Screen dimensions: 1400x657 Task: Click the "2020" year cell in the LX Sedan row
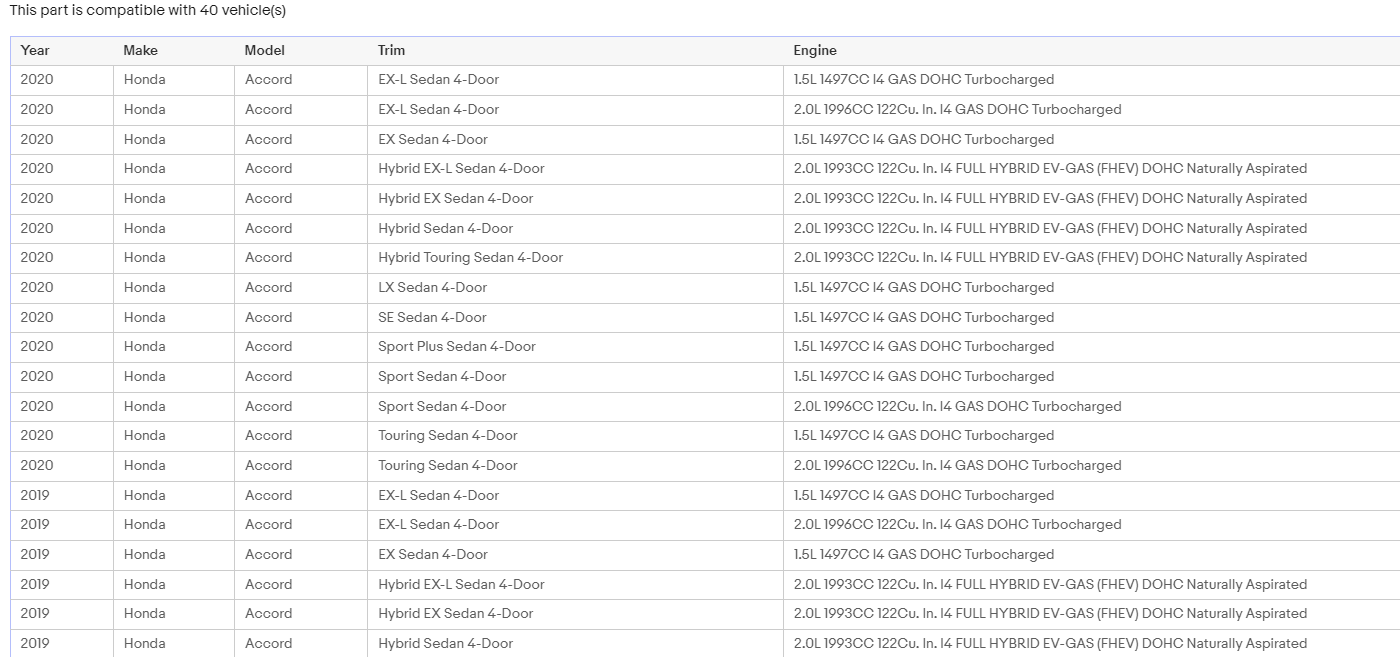(x=62, y=288)
